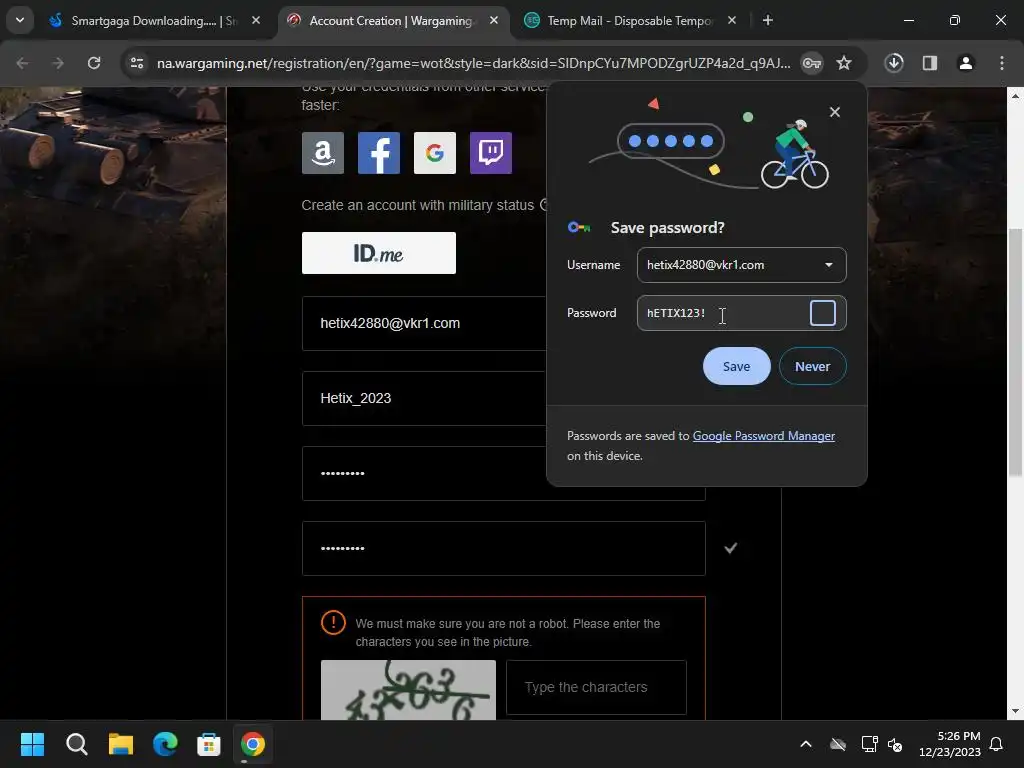
Task: Switch to Account Creation Wargaming tab
Action: tap(391, 21)
